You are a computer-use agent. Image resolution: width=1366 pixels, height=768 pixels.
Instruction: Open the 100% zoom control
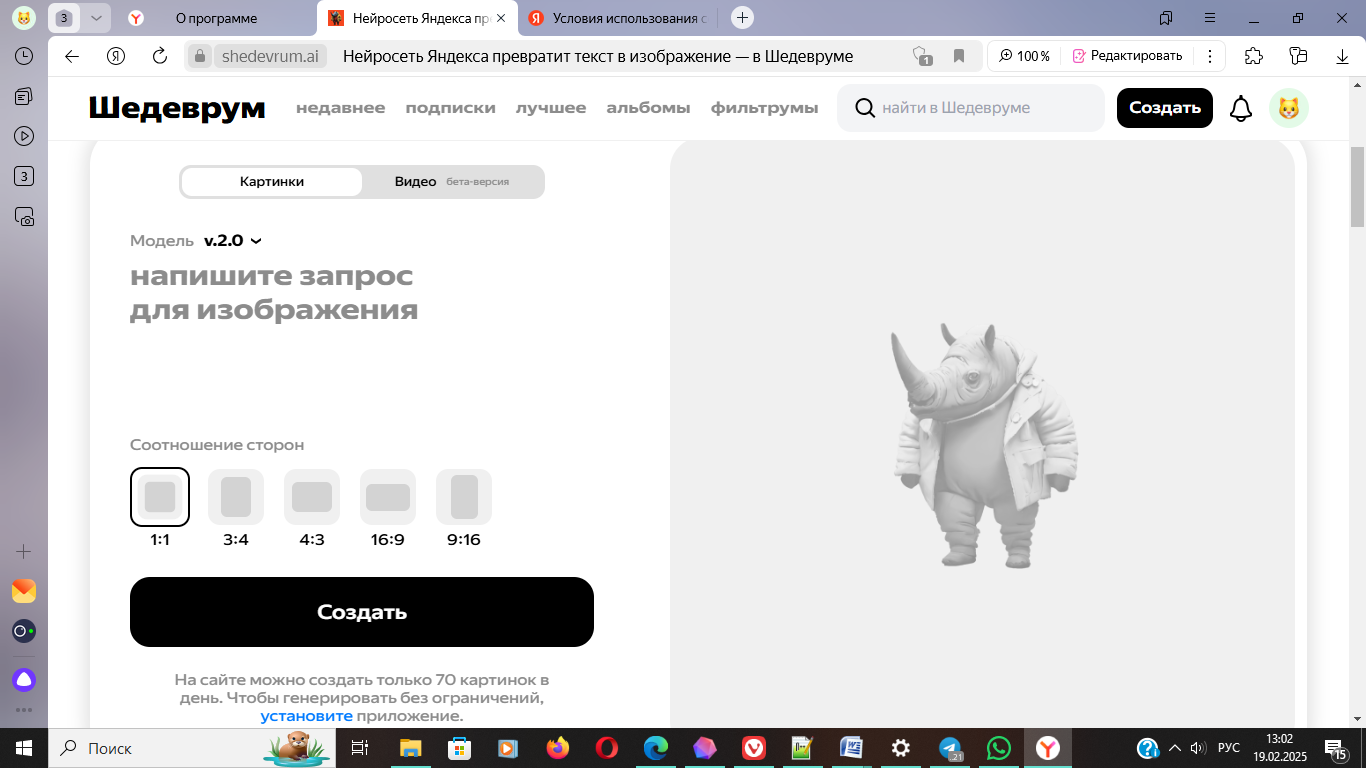(1025, 56)
